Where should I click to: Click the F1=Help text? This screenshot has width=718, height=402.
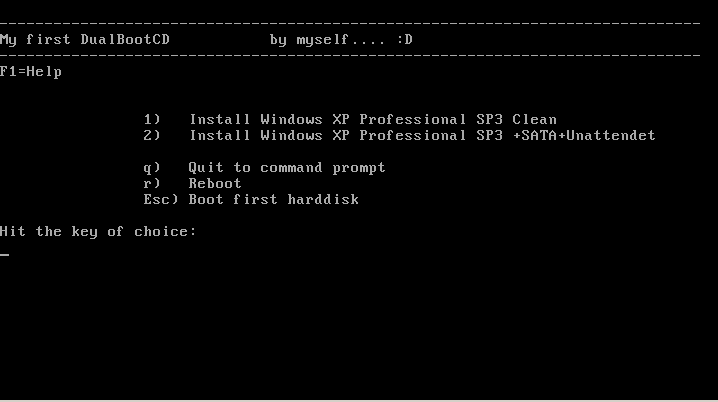[31, 72]
